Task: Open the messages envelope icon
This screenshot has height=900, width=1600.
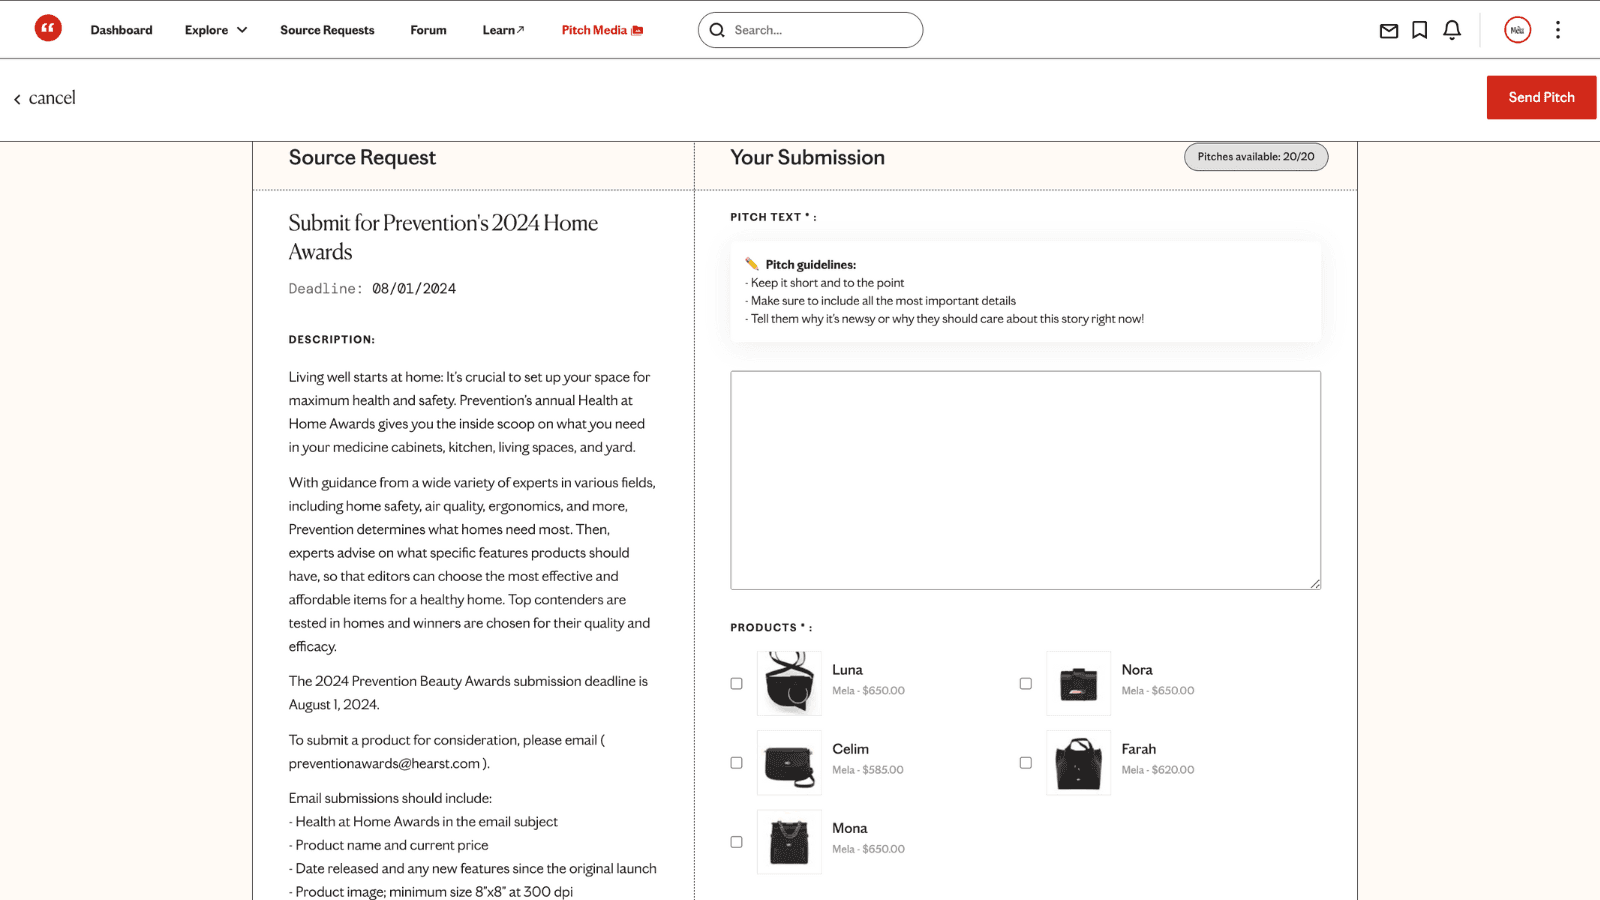Action: coord(1388,31)
